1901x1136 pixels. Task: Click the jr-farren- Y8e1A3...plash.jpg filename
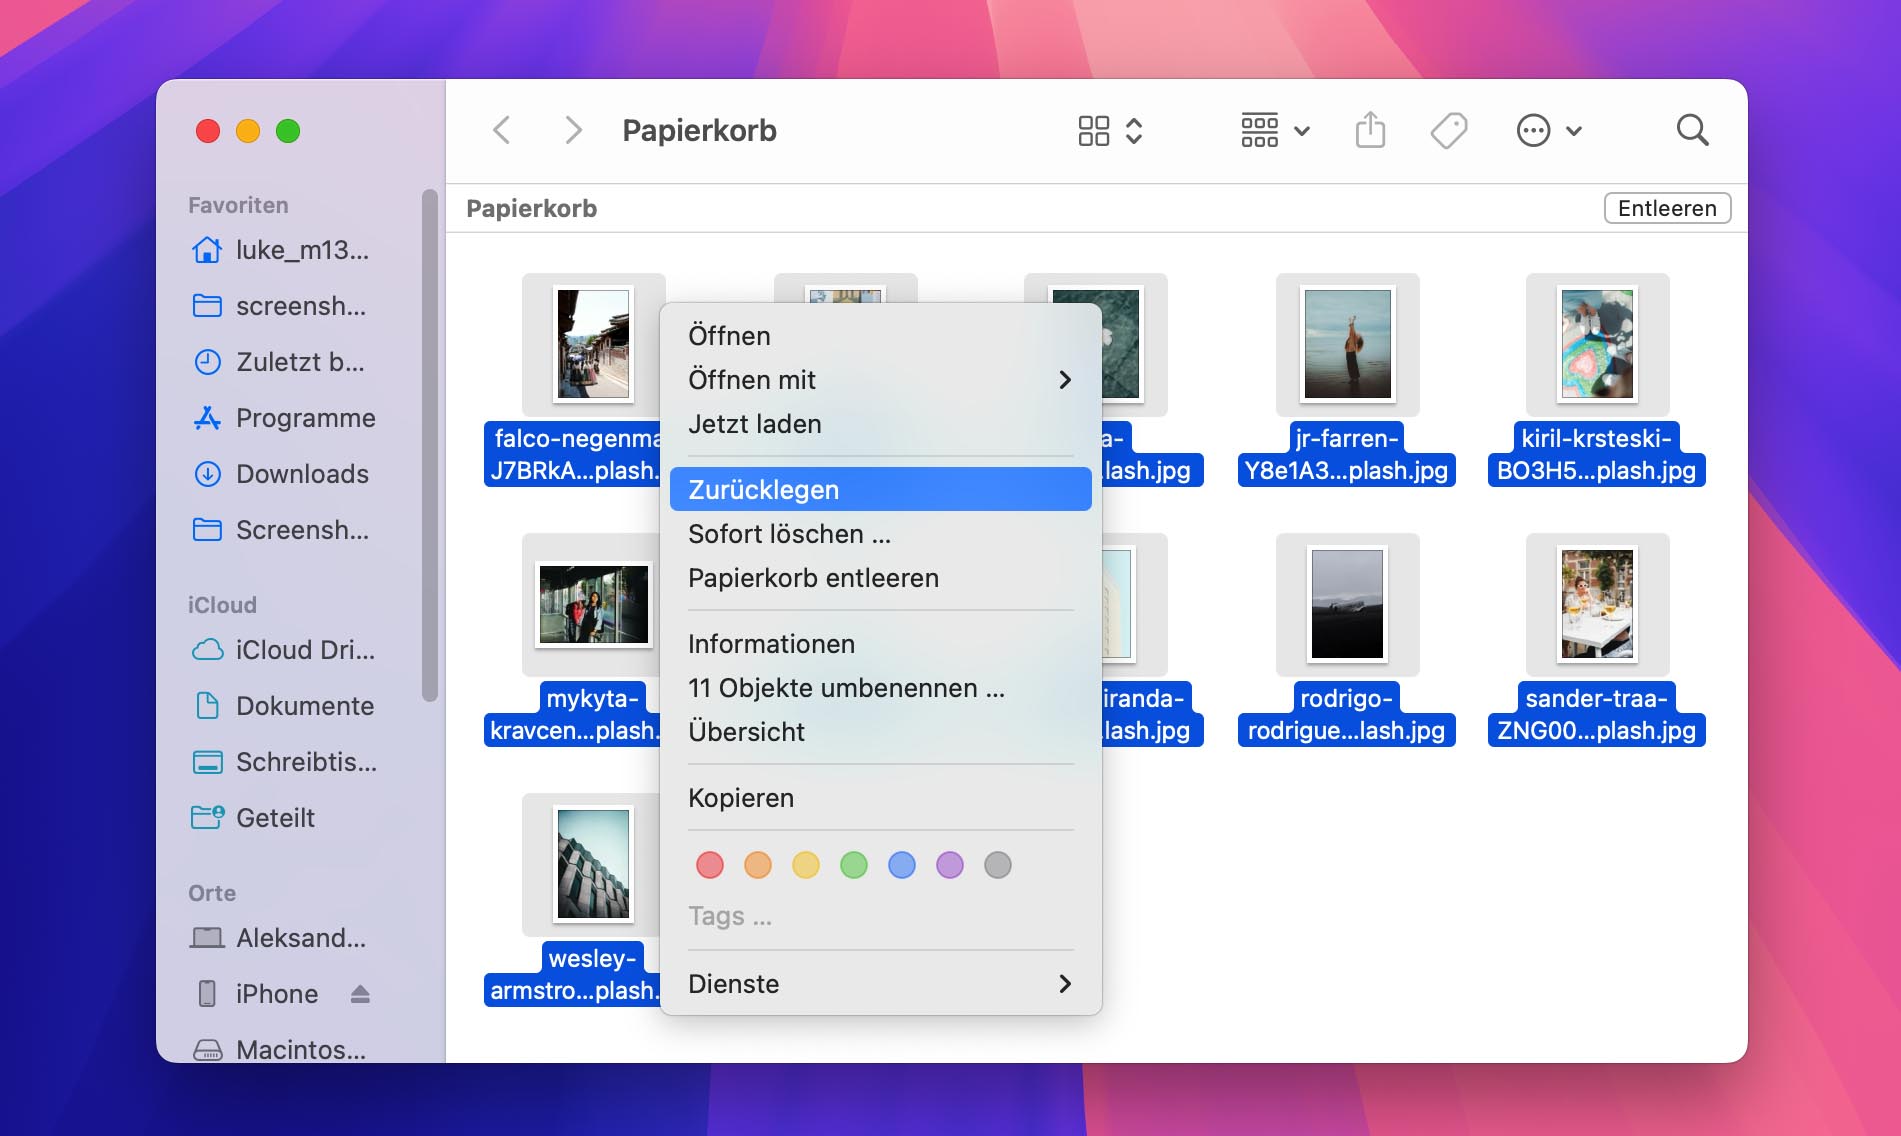[x=1346, y=454]
